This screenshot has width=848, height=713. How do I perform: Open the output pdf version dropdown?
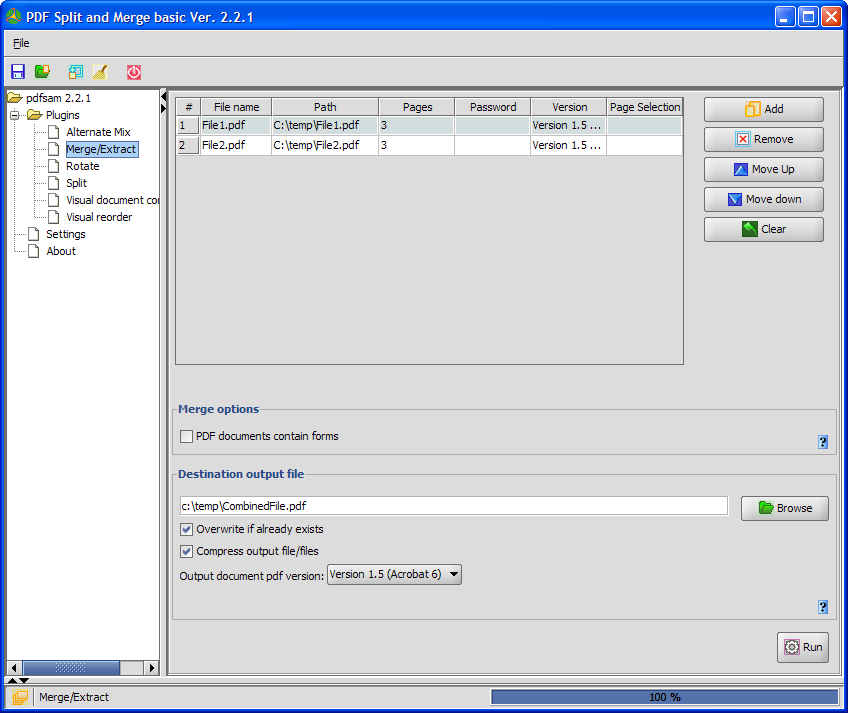click(x=394, y=575)
